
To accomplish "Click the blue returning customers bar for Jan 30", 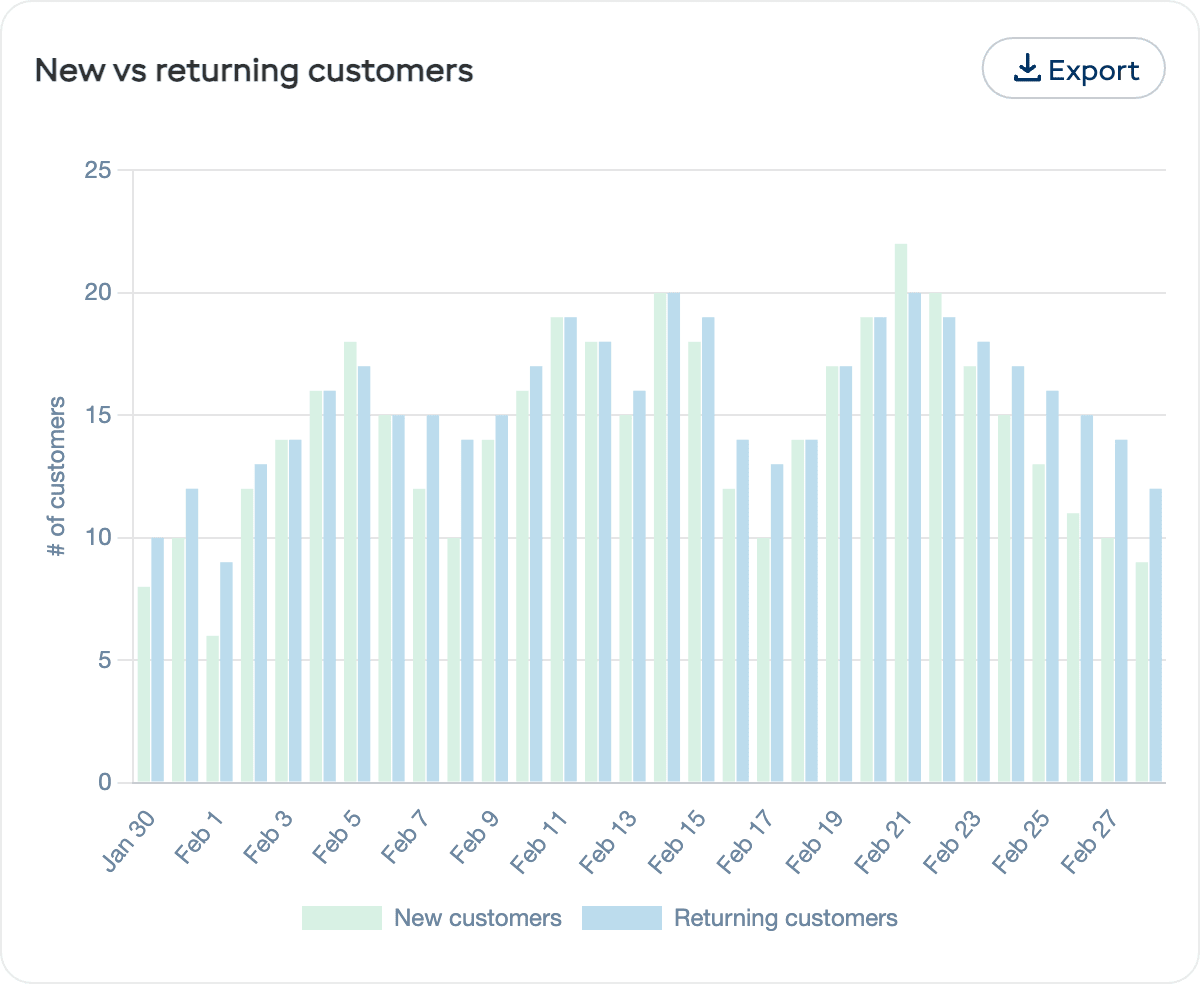I will tap(156, 650).
